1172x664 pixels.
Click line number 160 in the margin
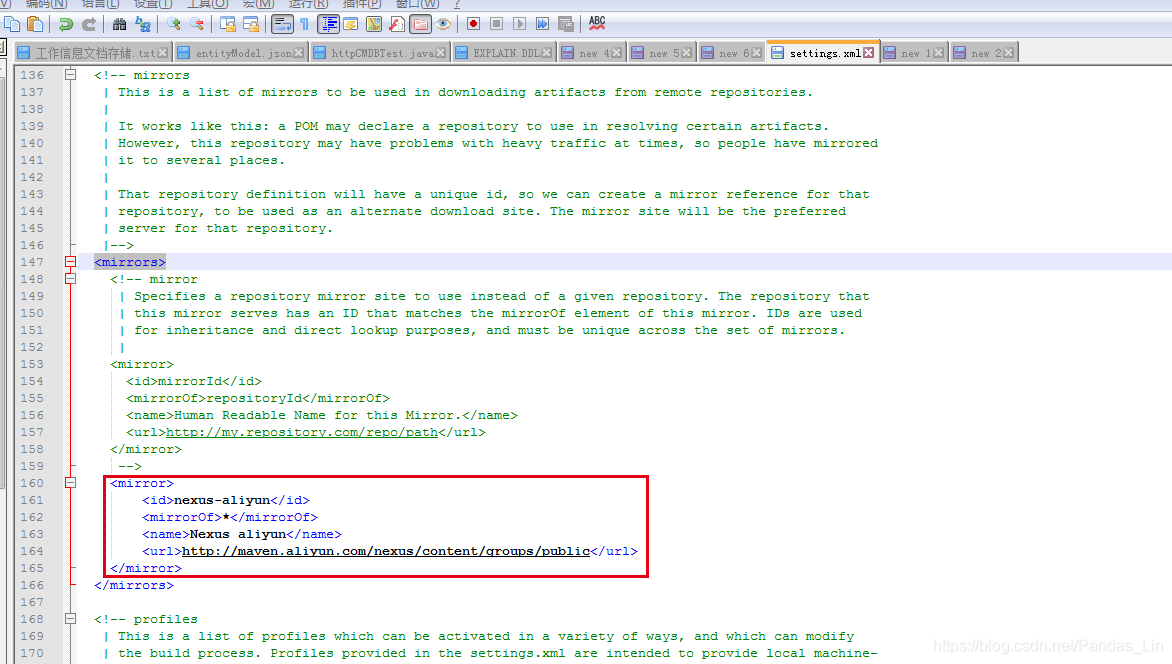click(x=32, y=483)
